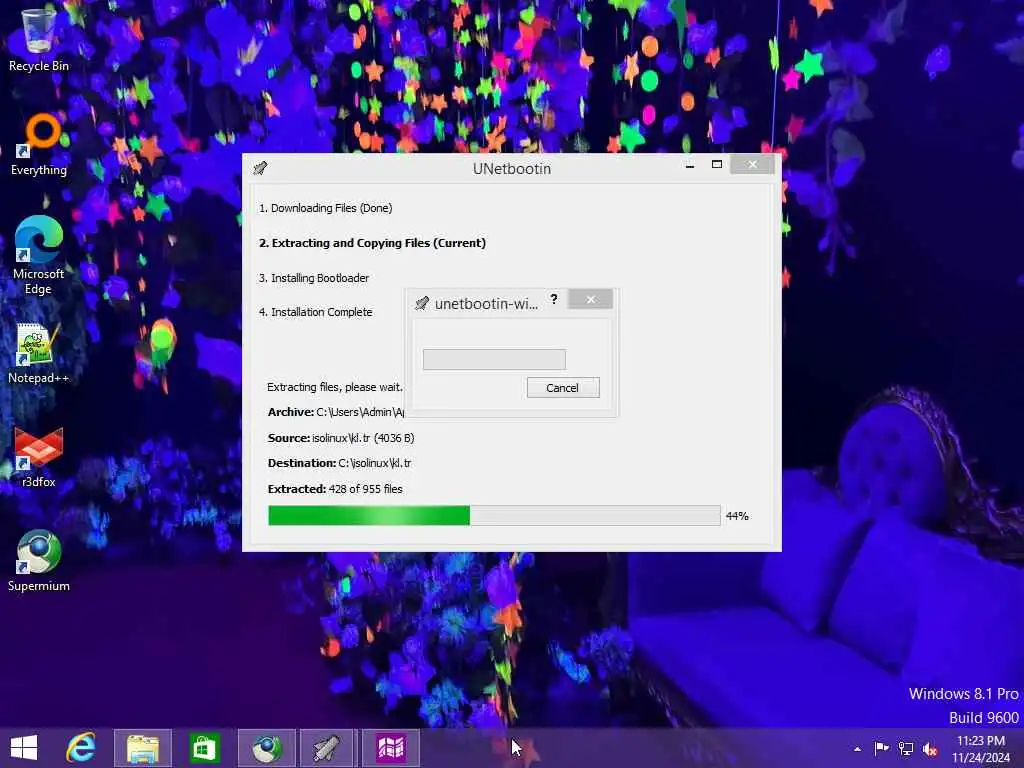Show hidden system tray icons arrow
Screen dimensions: 1024x768
pyautogui.click(x=857, y=749)
